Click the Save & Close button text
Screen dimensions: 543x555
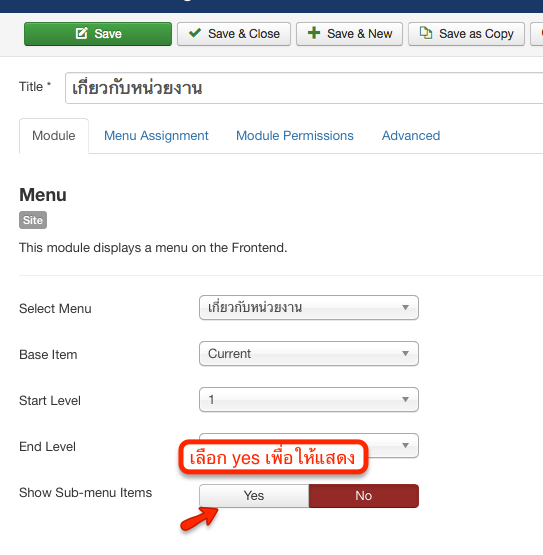point(244,34)
